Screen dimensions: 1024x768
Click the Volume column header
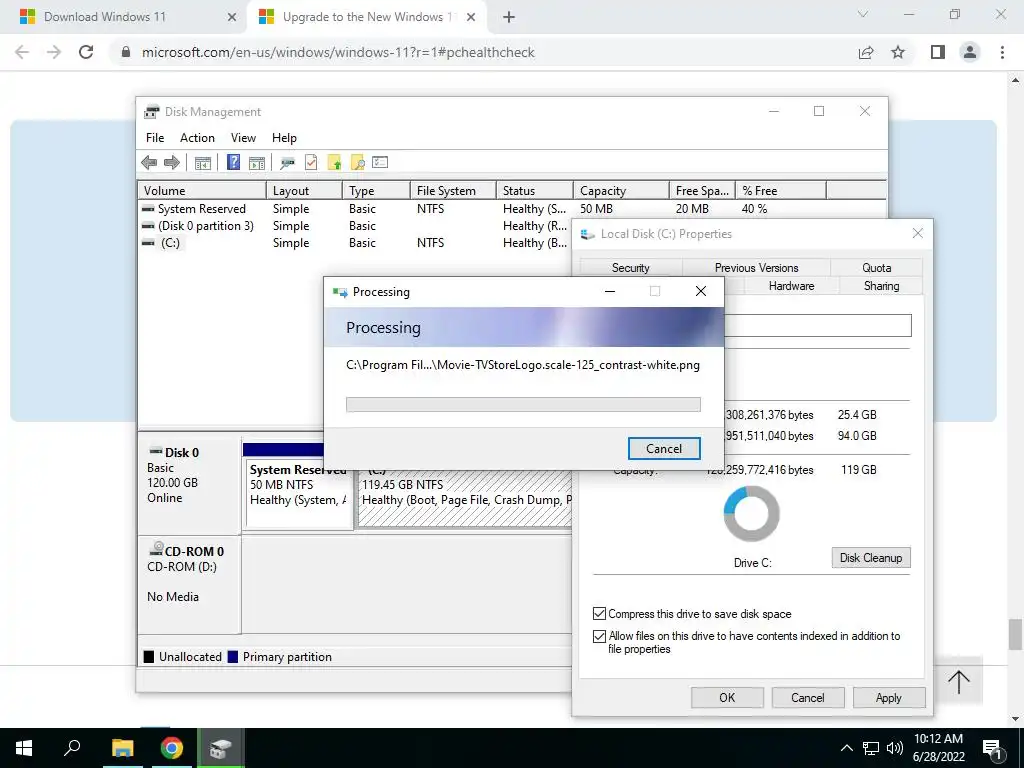202,191
